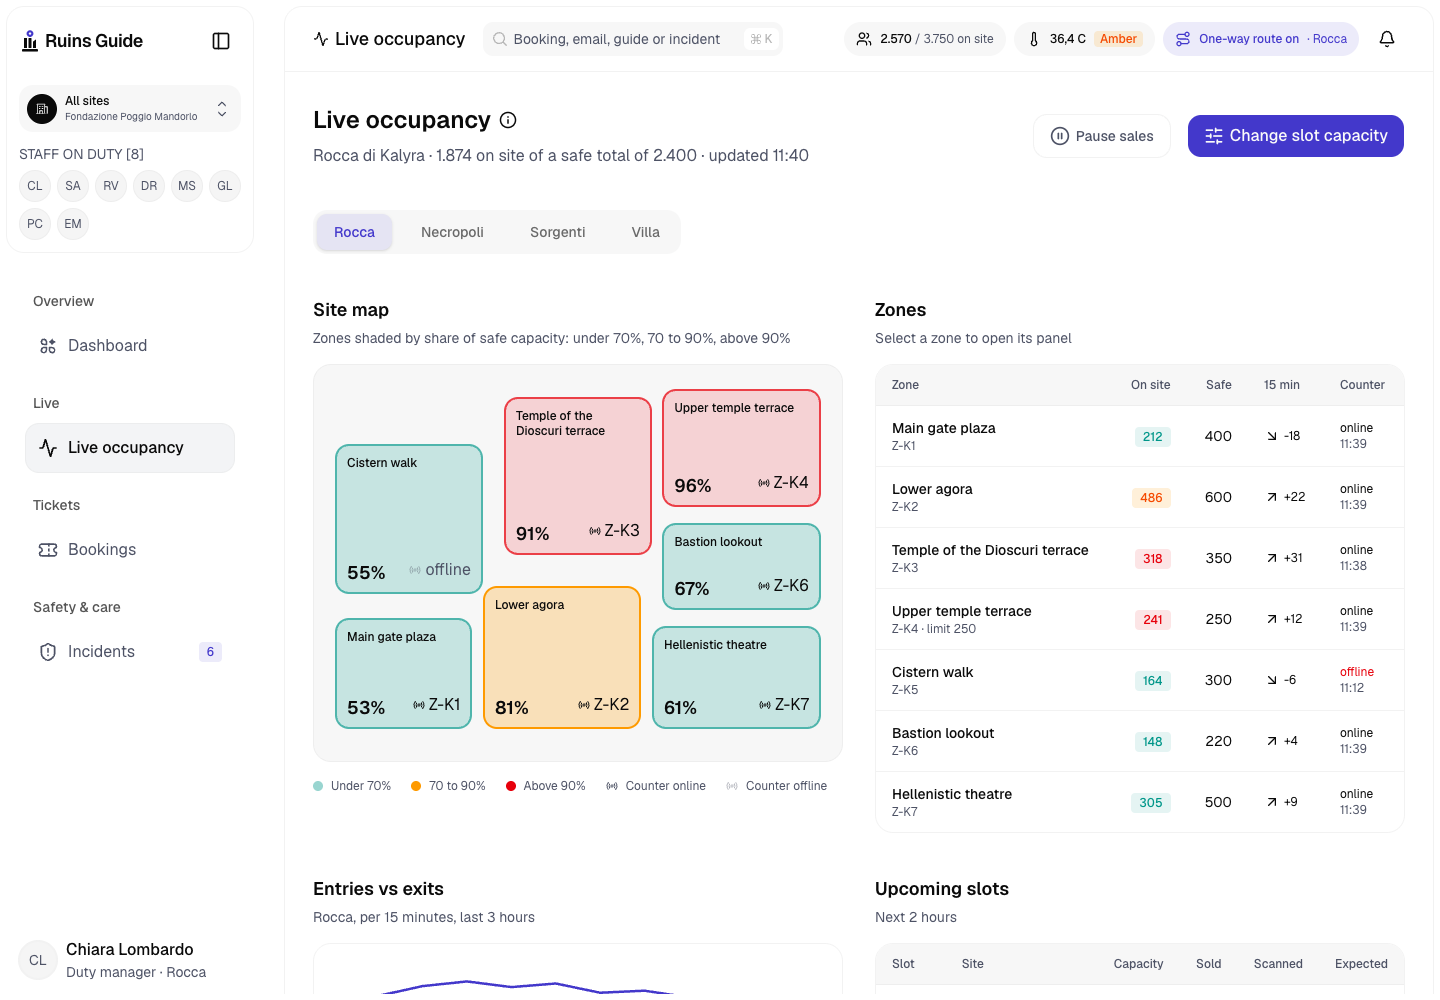
Task: Click the Incidents shield icon
Action: pyautogui.click(x=48, y=652)
